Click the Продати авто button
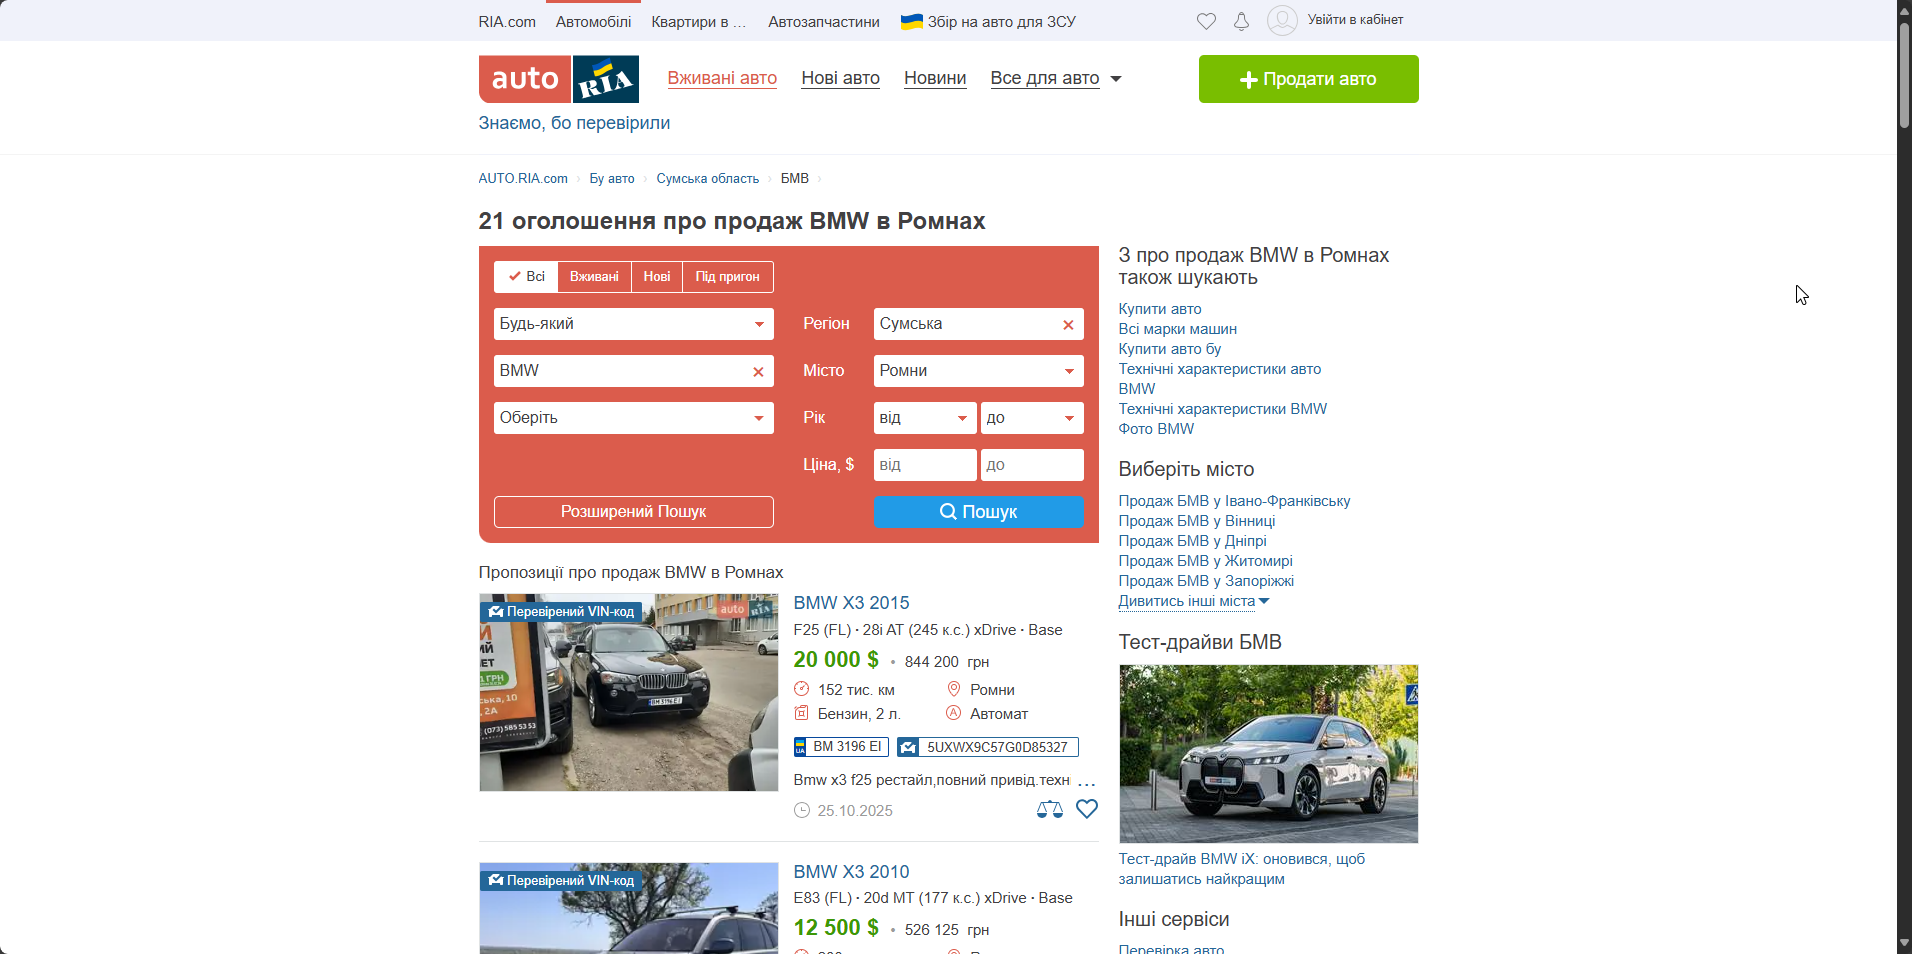Viewport: 1912px width, 954px height. [x=1308, y=79]
